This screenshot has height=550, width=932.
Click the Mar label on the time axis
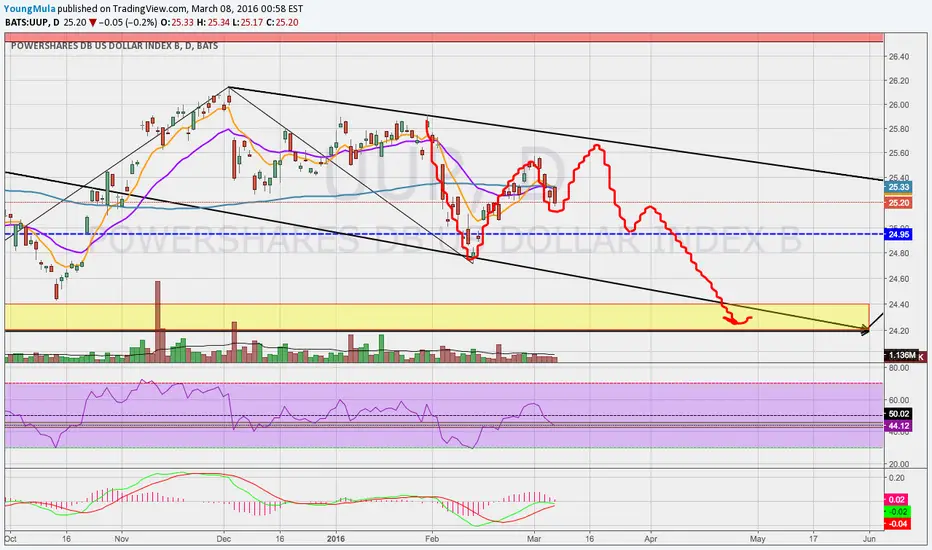(x=534, y=539)
